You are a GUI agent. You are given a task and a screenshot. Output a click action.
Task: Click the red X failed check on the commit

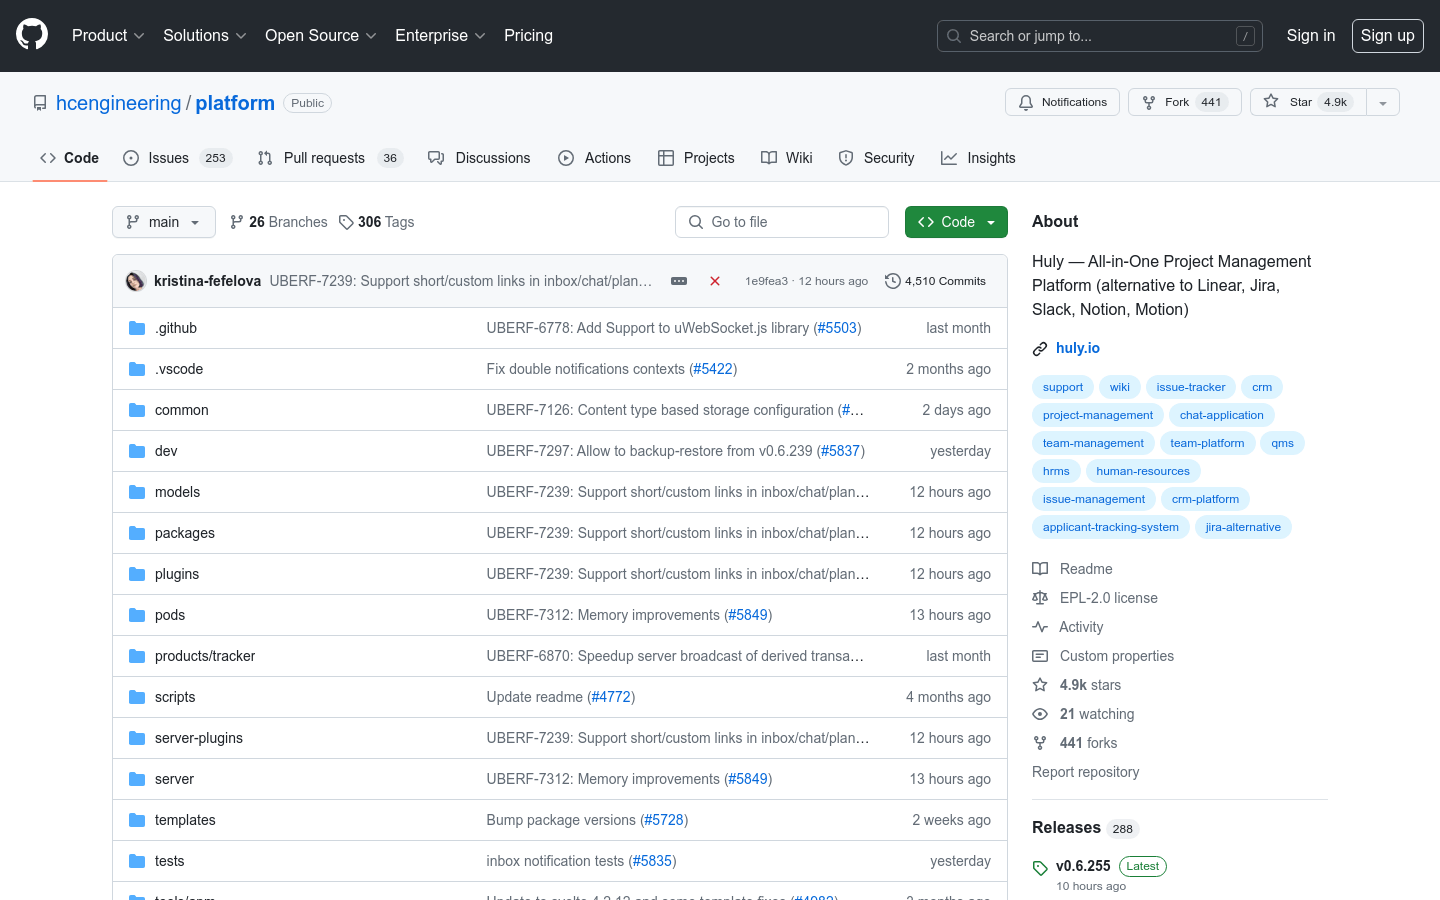(x=715, y=281)
